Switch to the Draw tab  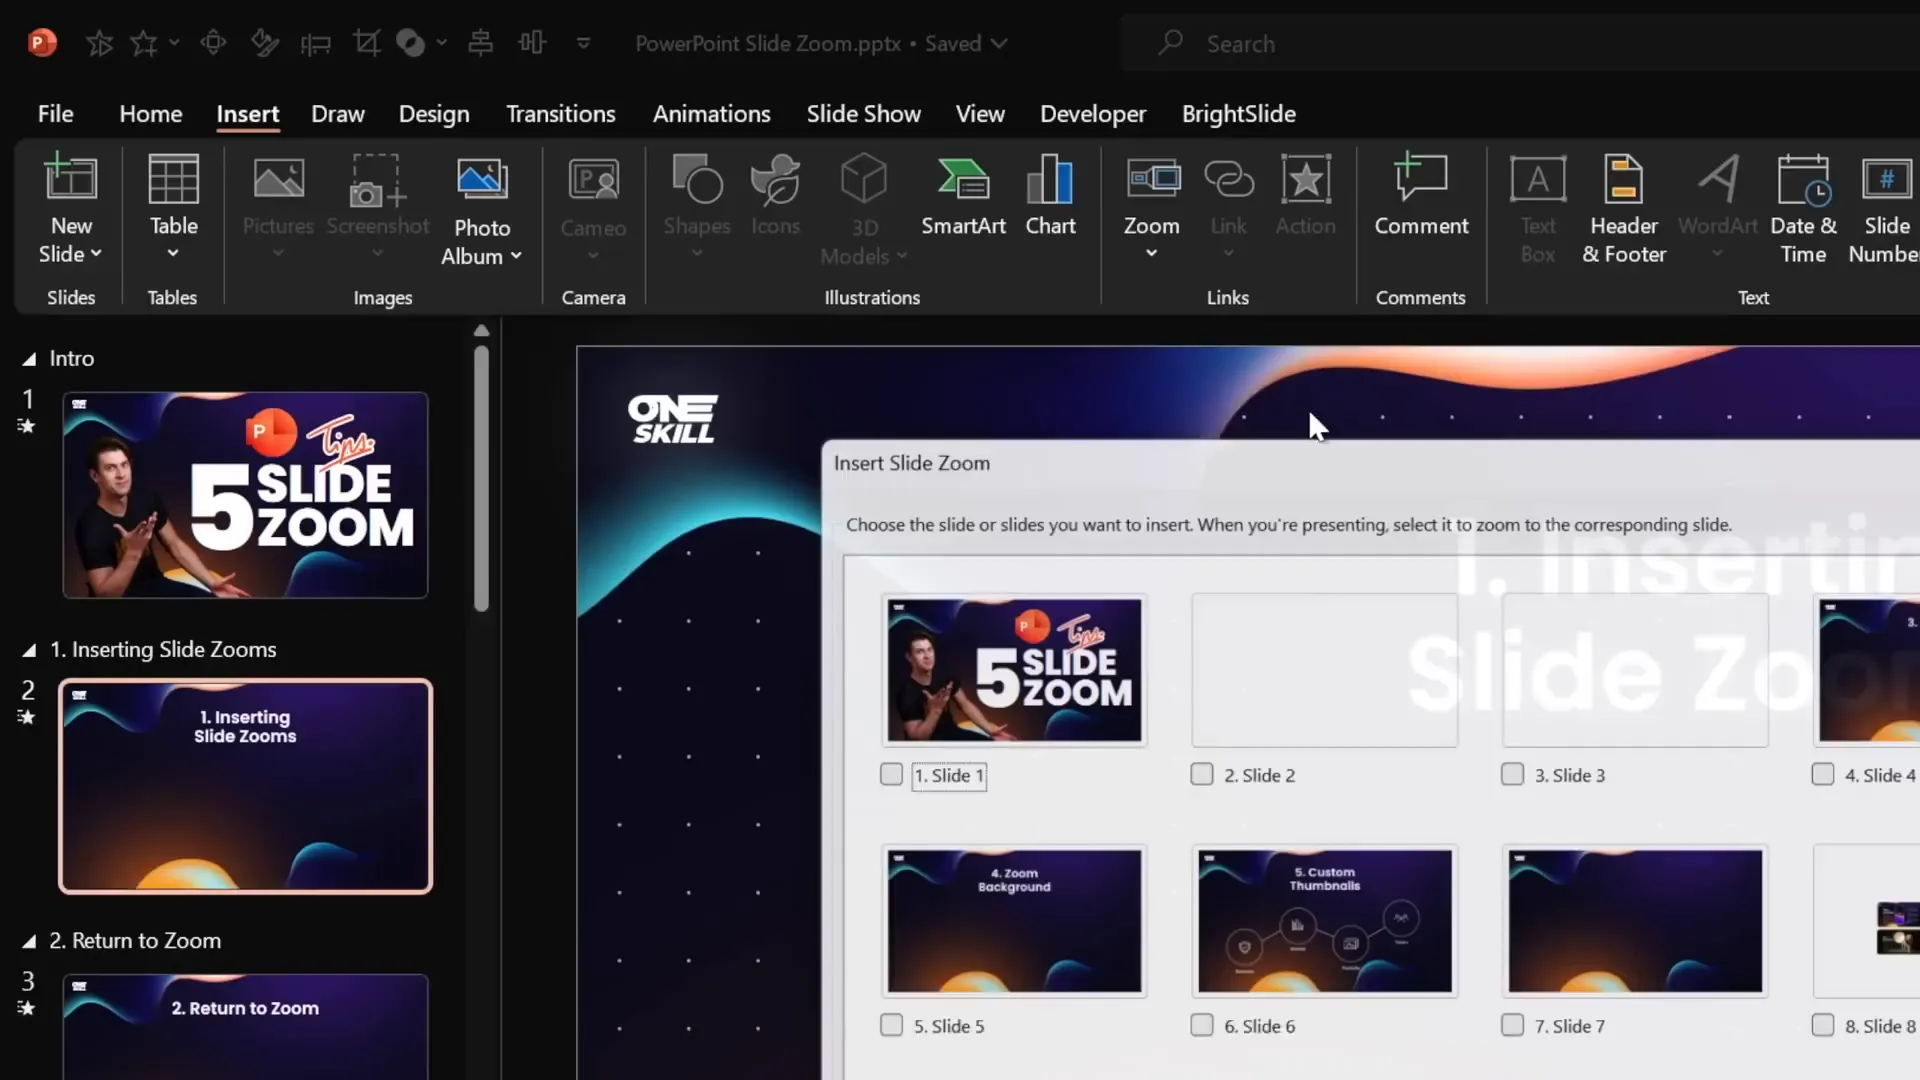(338, 114)
